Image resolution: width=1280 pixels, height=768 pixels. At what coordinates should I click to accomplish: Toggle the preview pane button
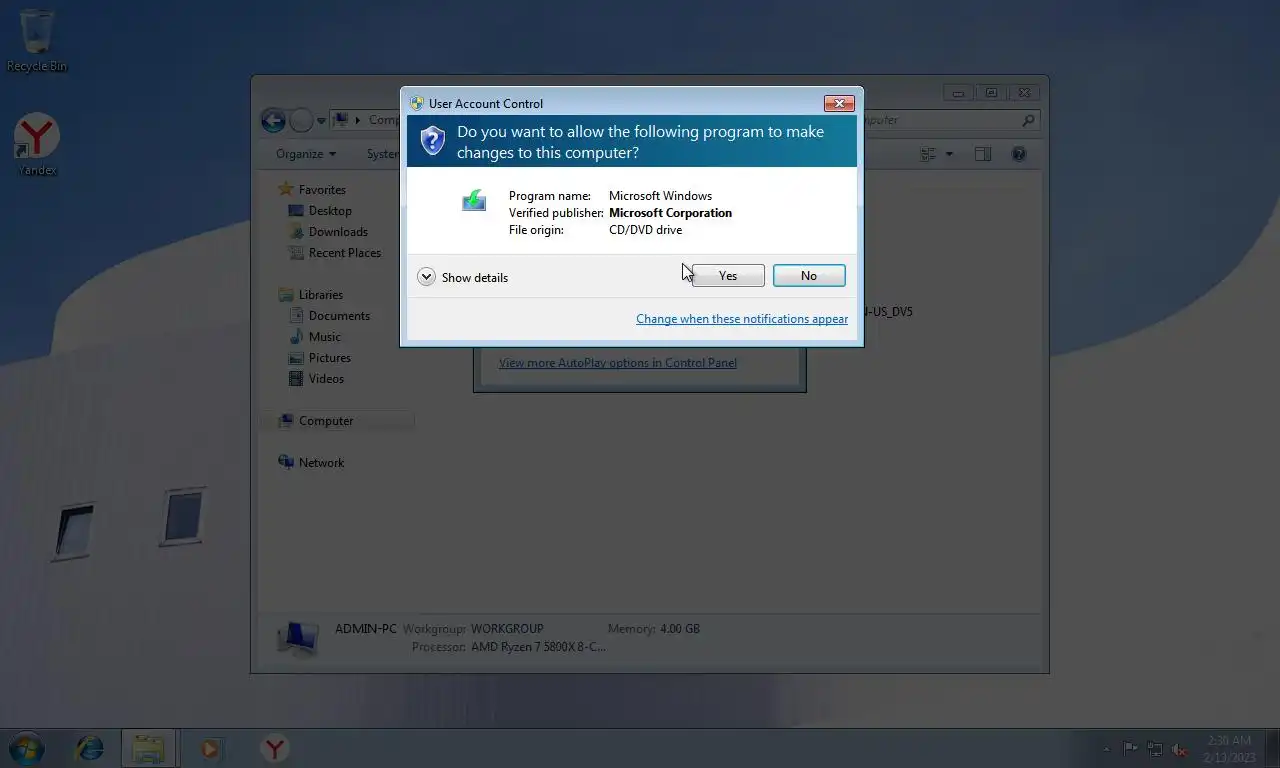[x=983, y=154]
